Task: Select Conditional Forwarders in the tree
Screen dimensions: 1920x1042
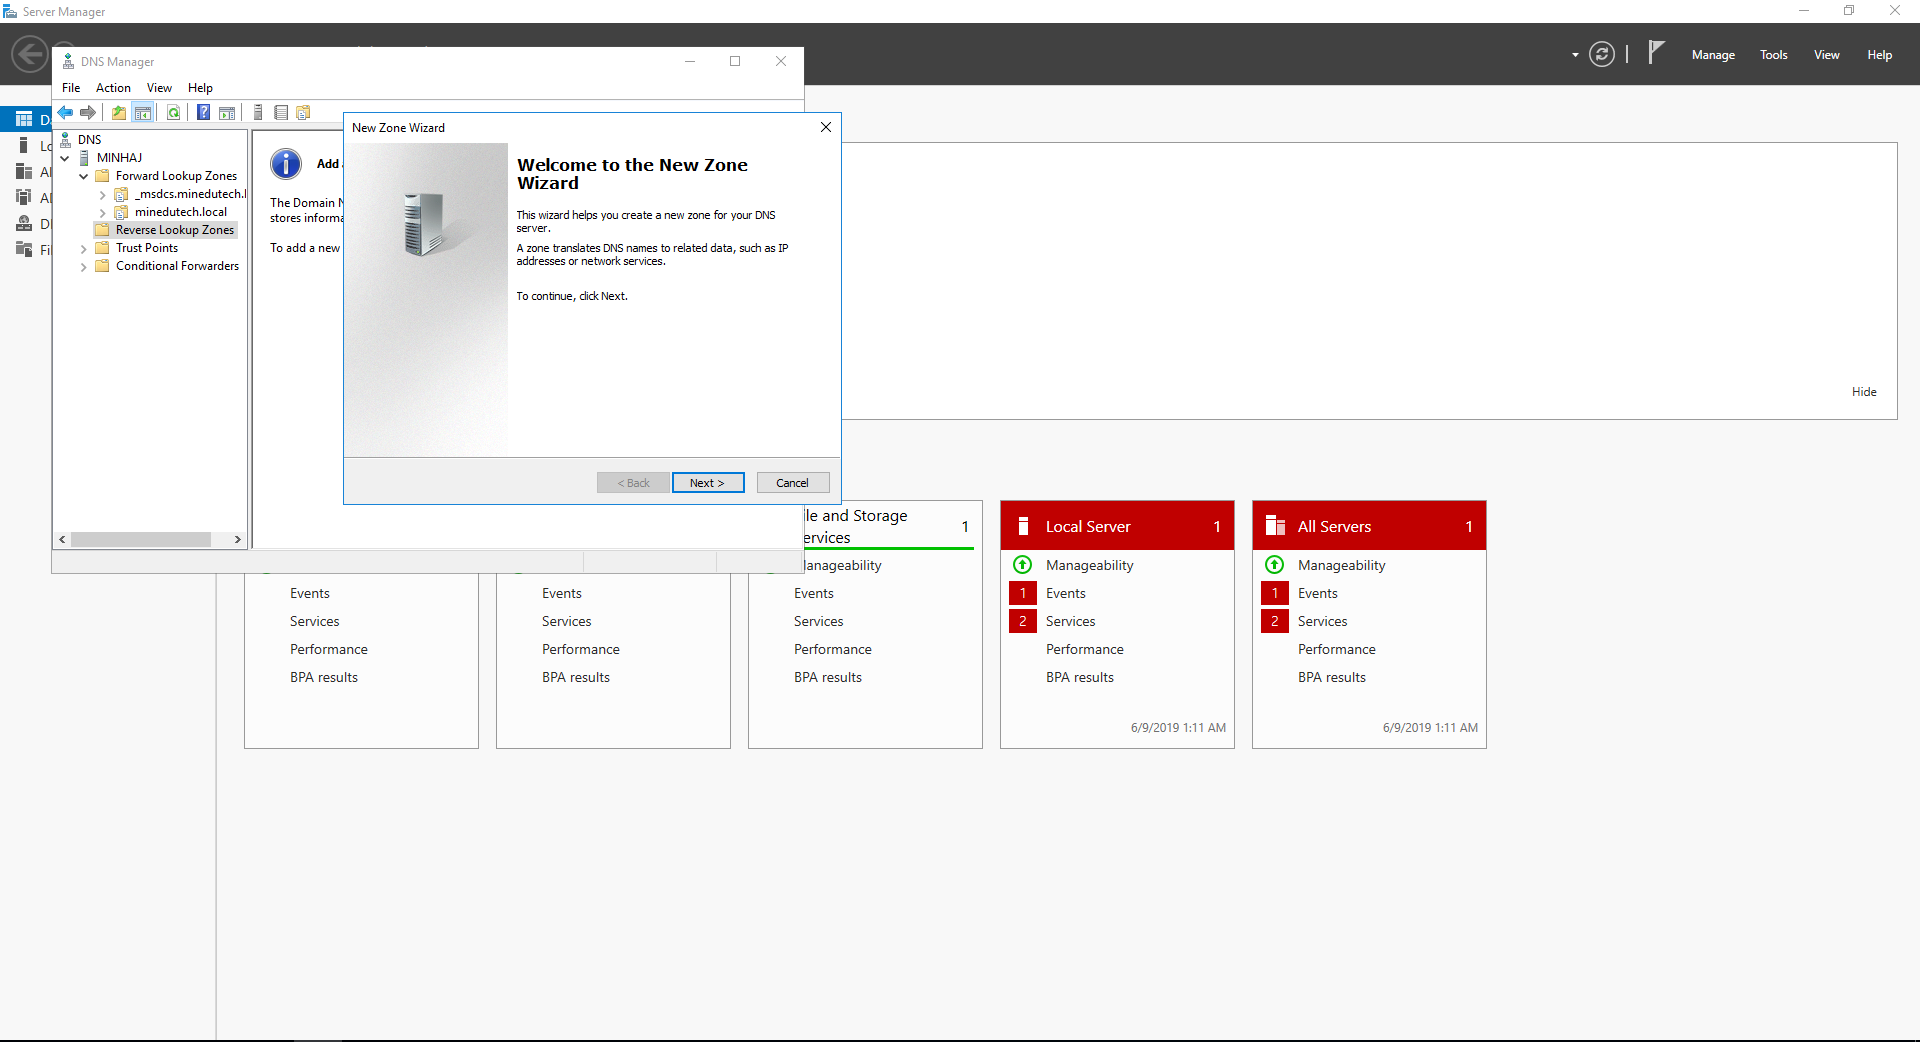Action: point(177,266)
